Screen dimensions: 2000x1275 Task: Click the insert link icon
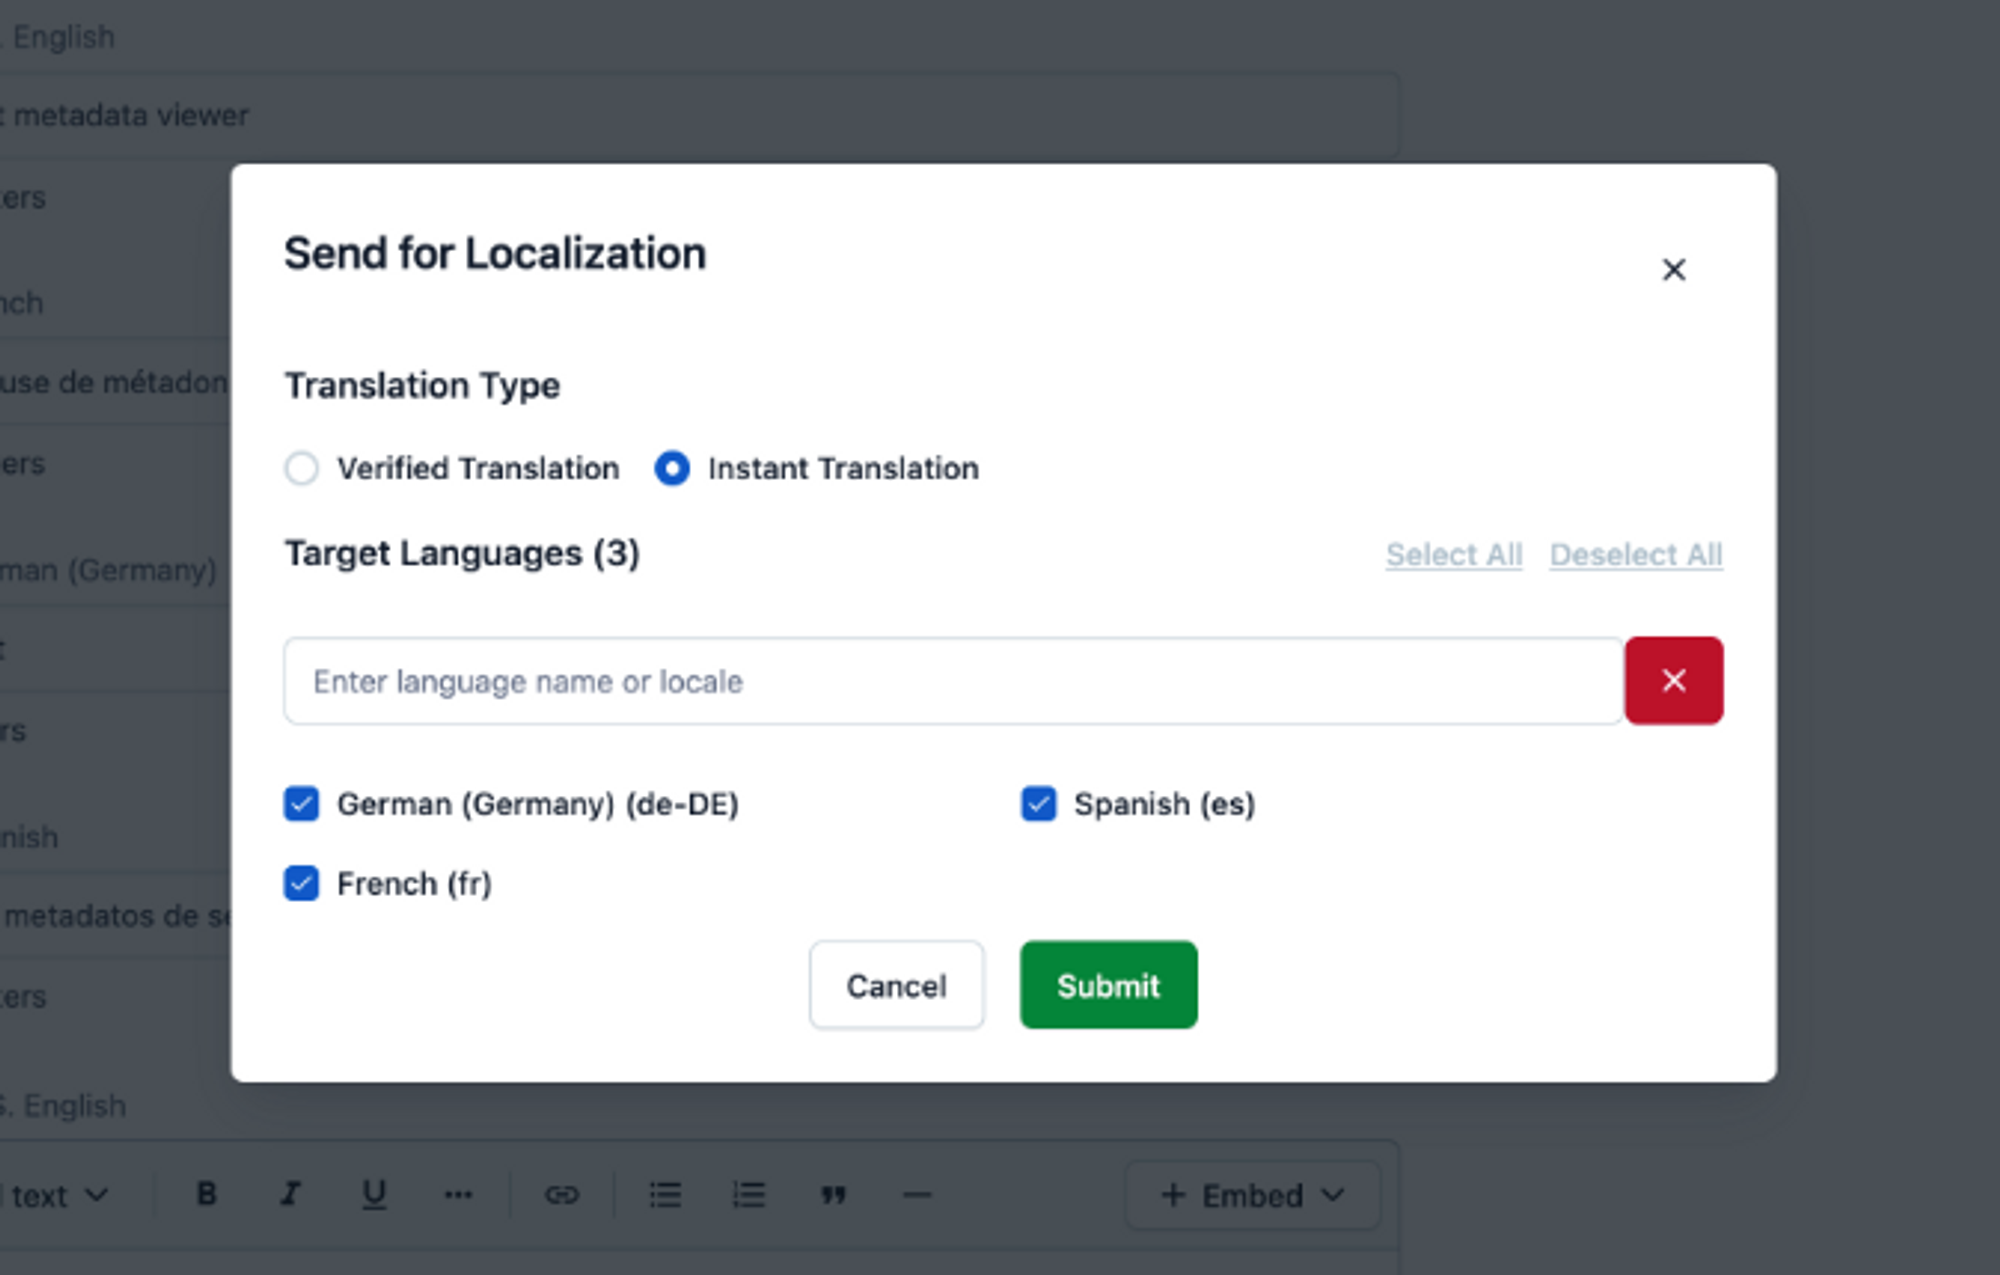tap(562, 1194)
